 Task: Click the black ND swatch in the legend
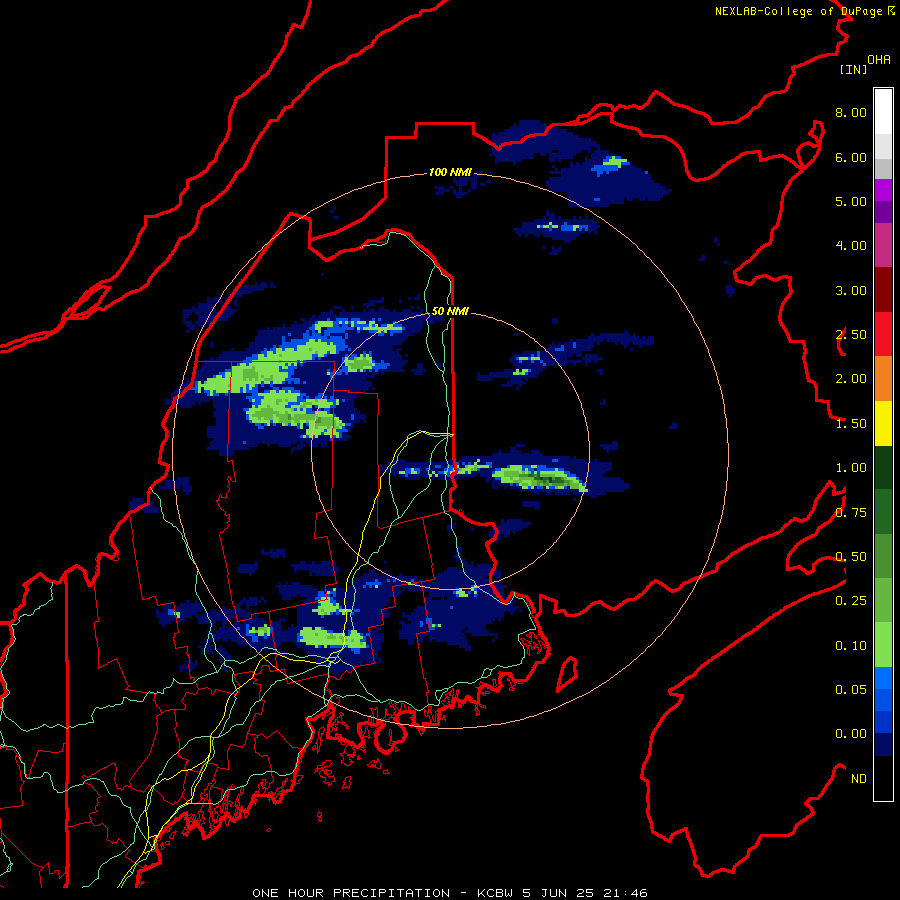coord(883,778)
